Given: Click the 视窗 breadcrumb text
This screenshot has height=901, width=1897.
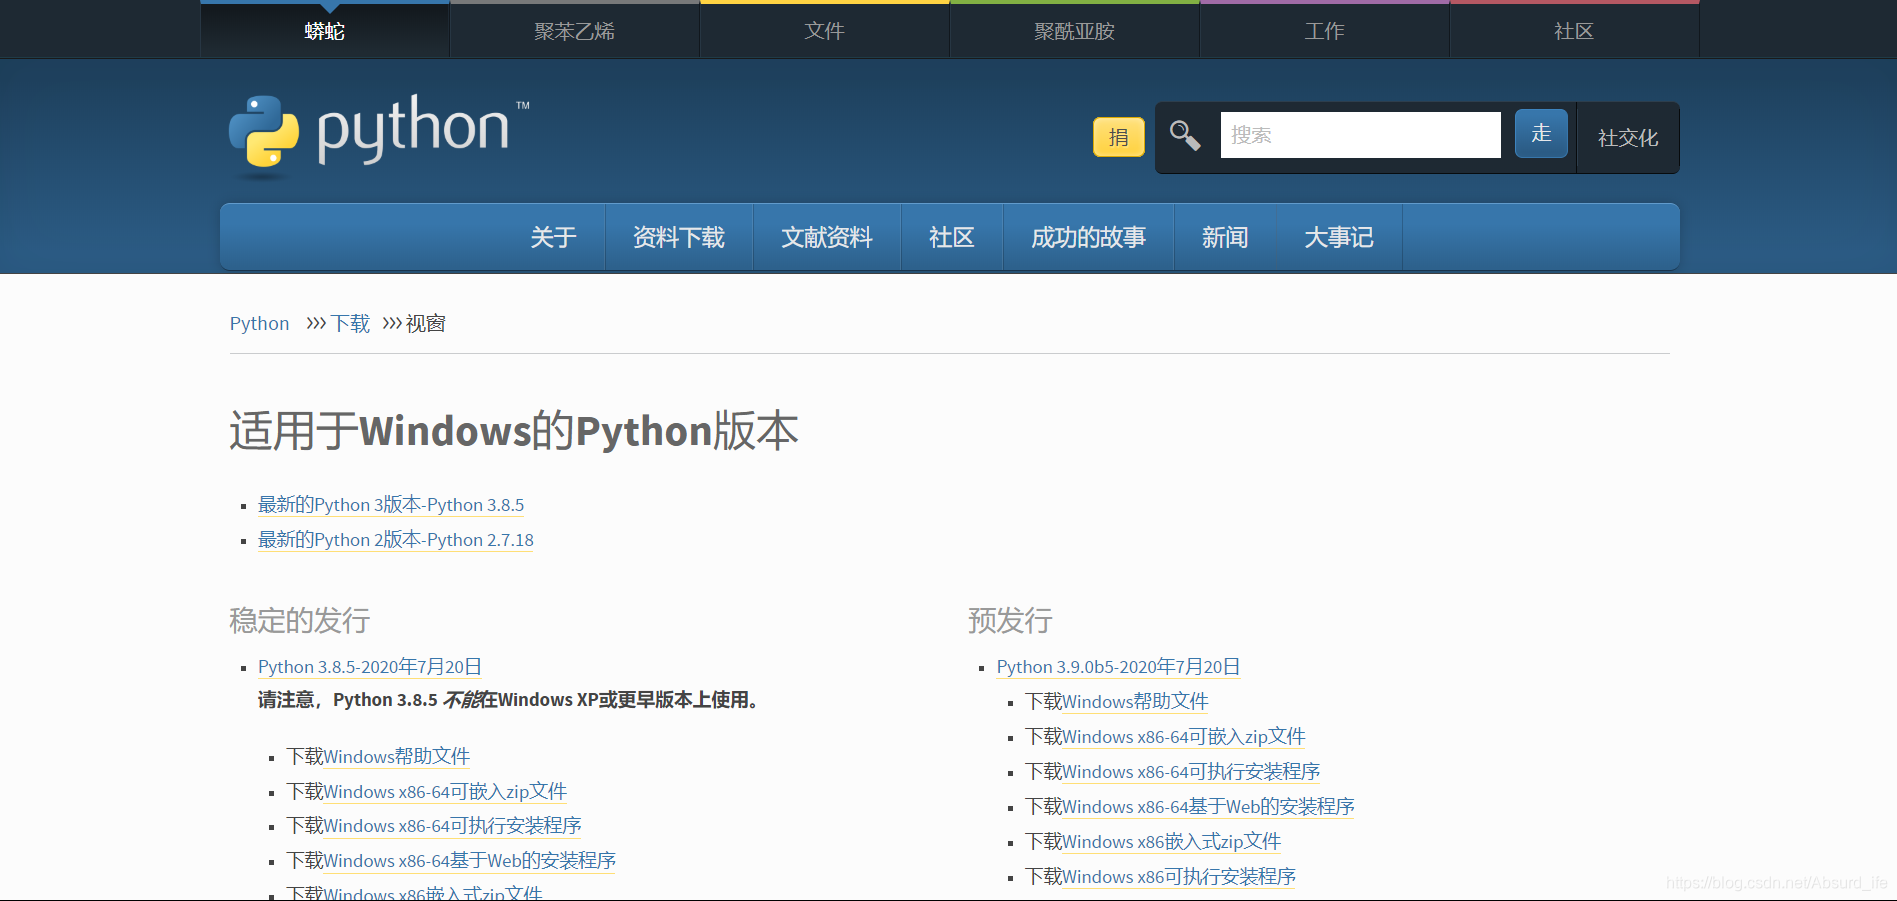Looking at the screenshot, I should coord(426,323).
